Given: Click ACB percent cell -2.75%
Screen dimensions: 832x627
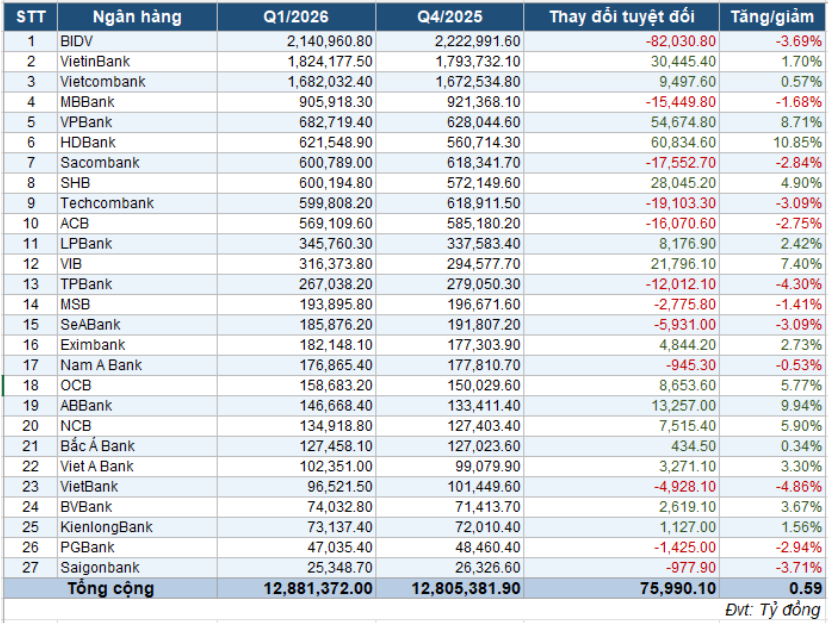Looking at the screenshot, I should click(772, 223).
